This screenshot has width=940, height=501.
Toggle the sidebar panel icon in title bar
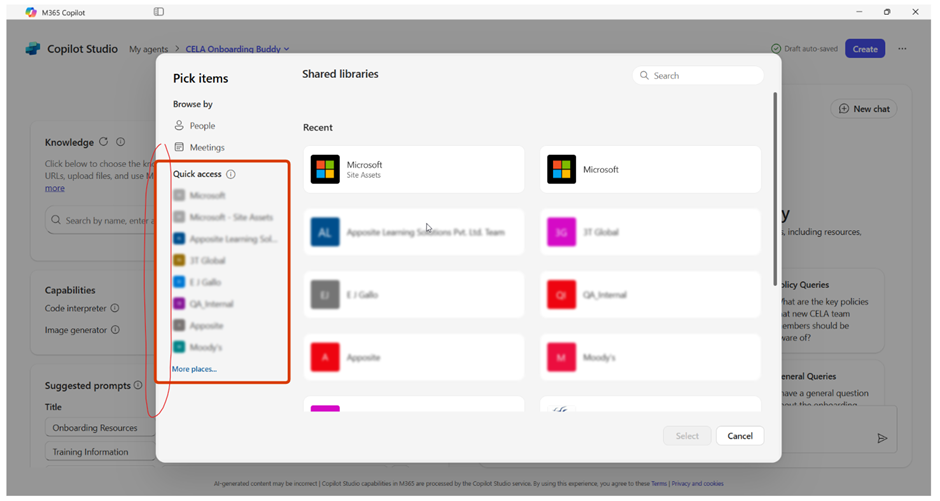159,11
